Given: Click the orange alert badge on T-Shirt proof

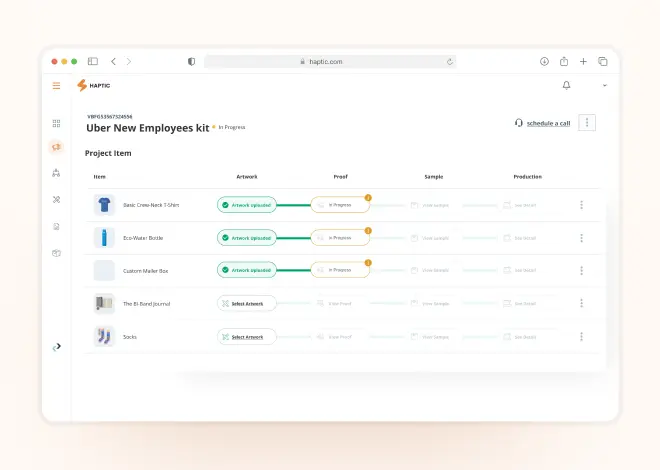Looking at the screenshot, I should (x=368, y=198).
